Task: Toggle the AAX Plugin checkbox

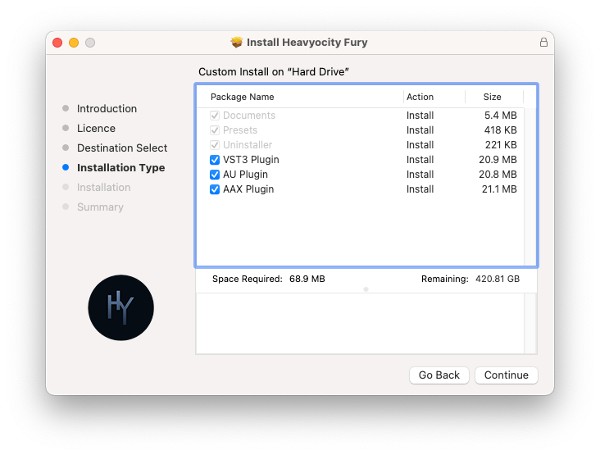Action: [x=215, y=189]
